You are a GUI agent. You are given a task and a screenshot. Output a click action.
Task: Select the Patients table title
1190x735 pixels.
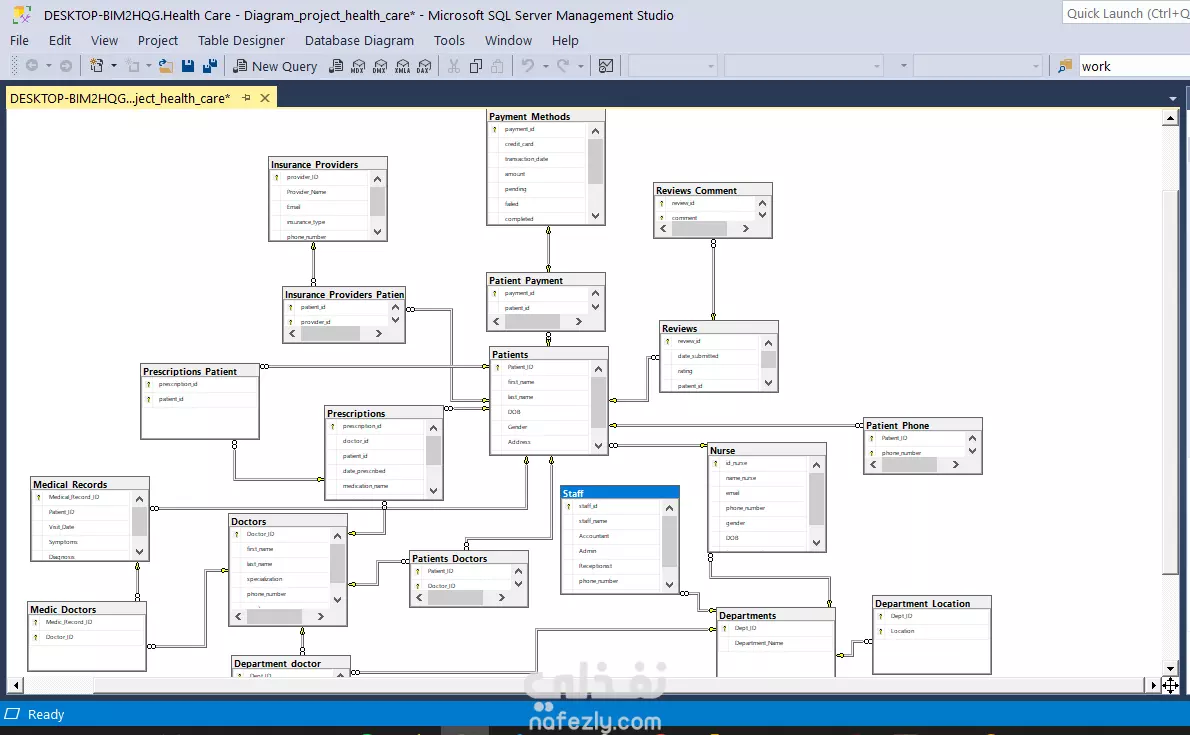pos(510,355)
